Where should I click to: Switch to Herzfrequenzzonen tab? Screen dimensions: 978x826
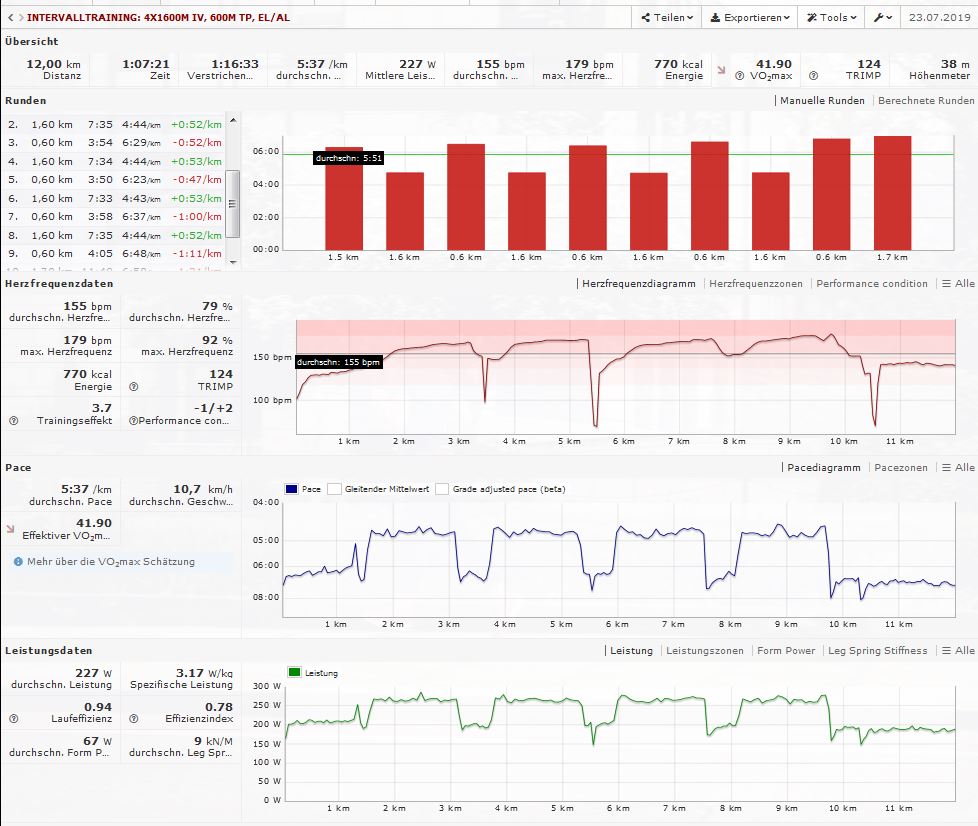755,284
